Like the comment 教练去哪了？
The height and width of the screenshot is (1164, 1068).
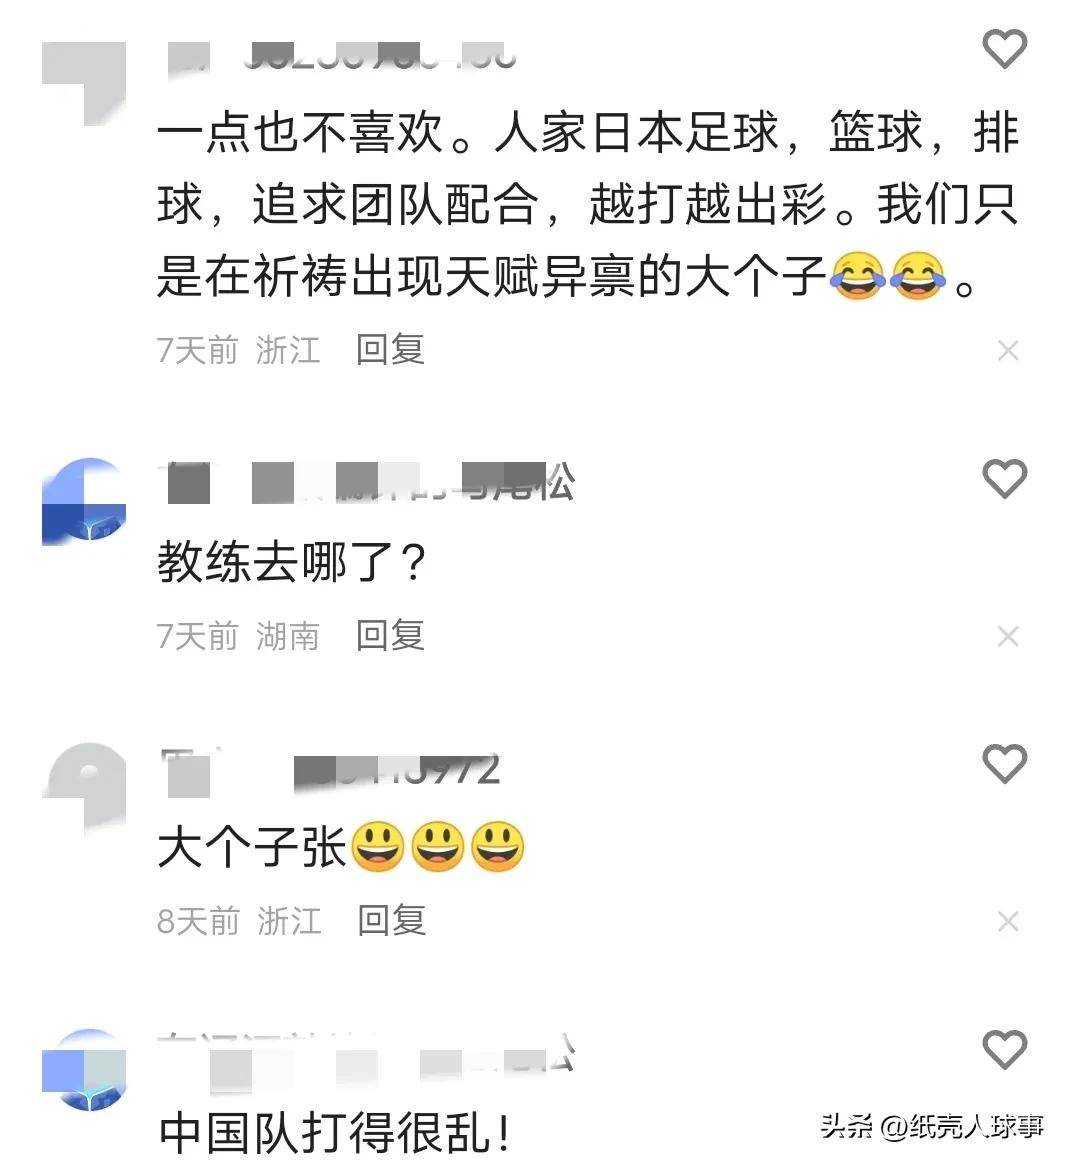pos(1004,478)
